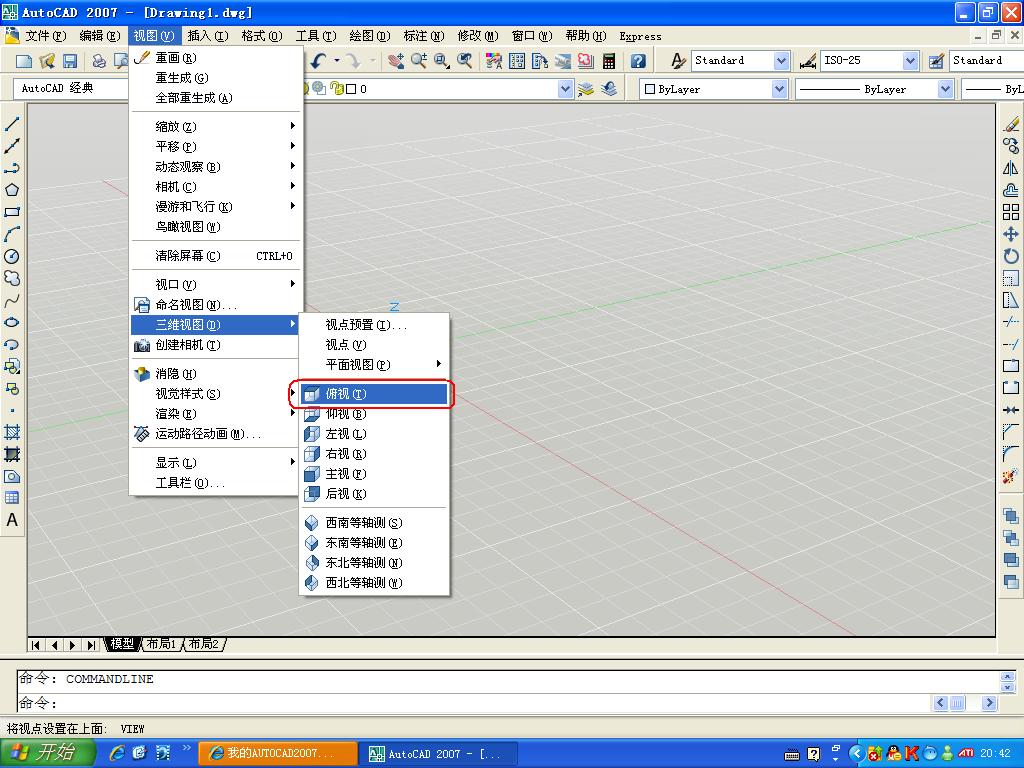Click the AutoCAD 2007 taskbar button
Image resolution: width=1024 pixels, height=768 pixels.
(439, 754)
